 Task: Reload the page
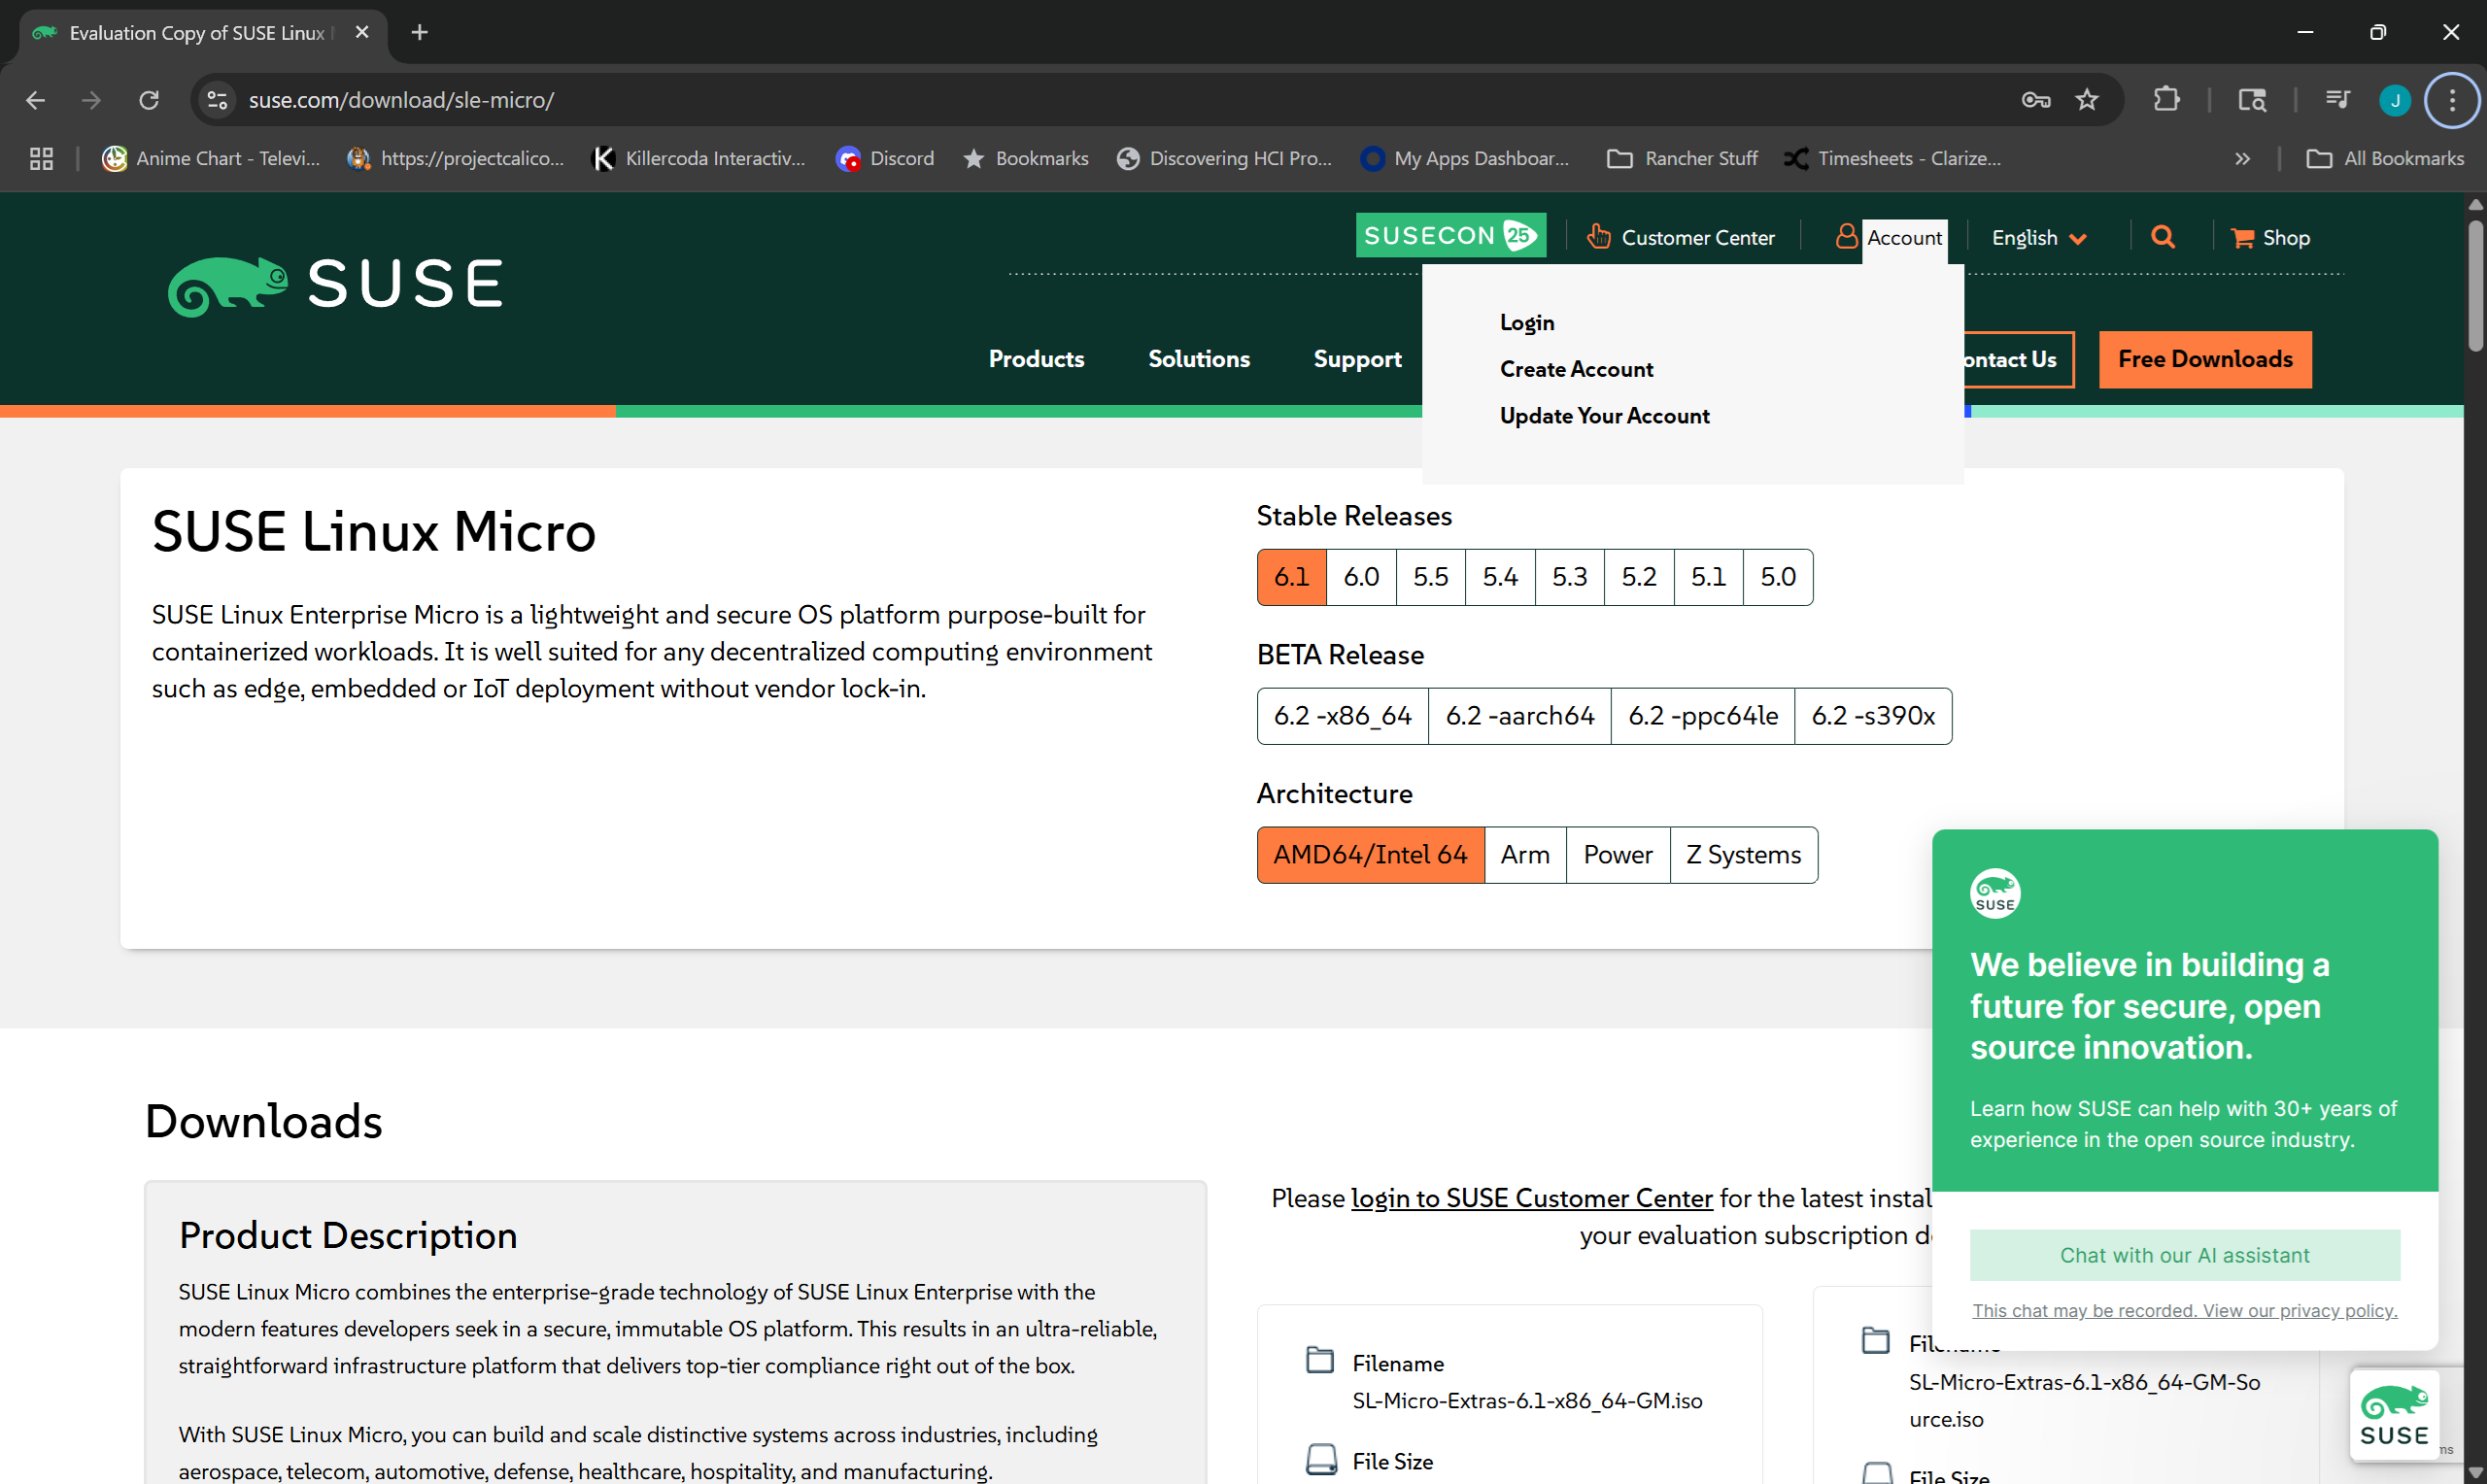point(149,100)
